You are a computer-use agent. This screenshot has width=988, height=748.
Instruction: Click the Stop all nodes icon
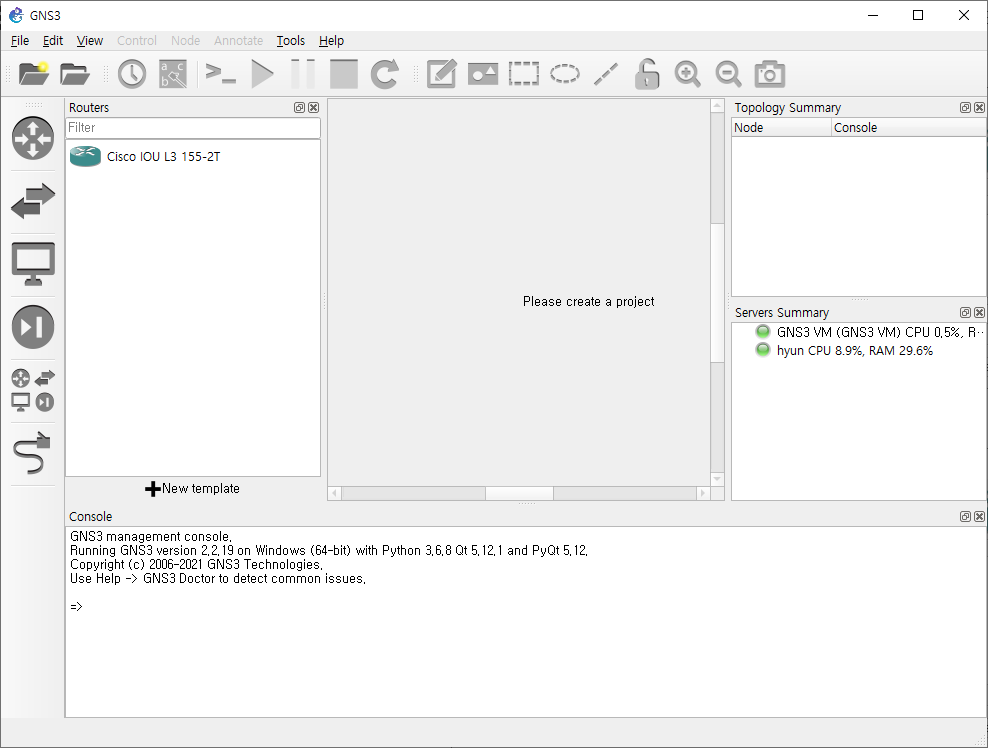[x=343, y=74]
